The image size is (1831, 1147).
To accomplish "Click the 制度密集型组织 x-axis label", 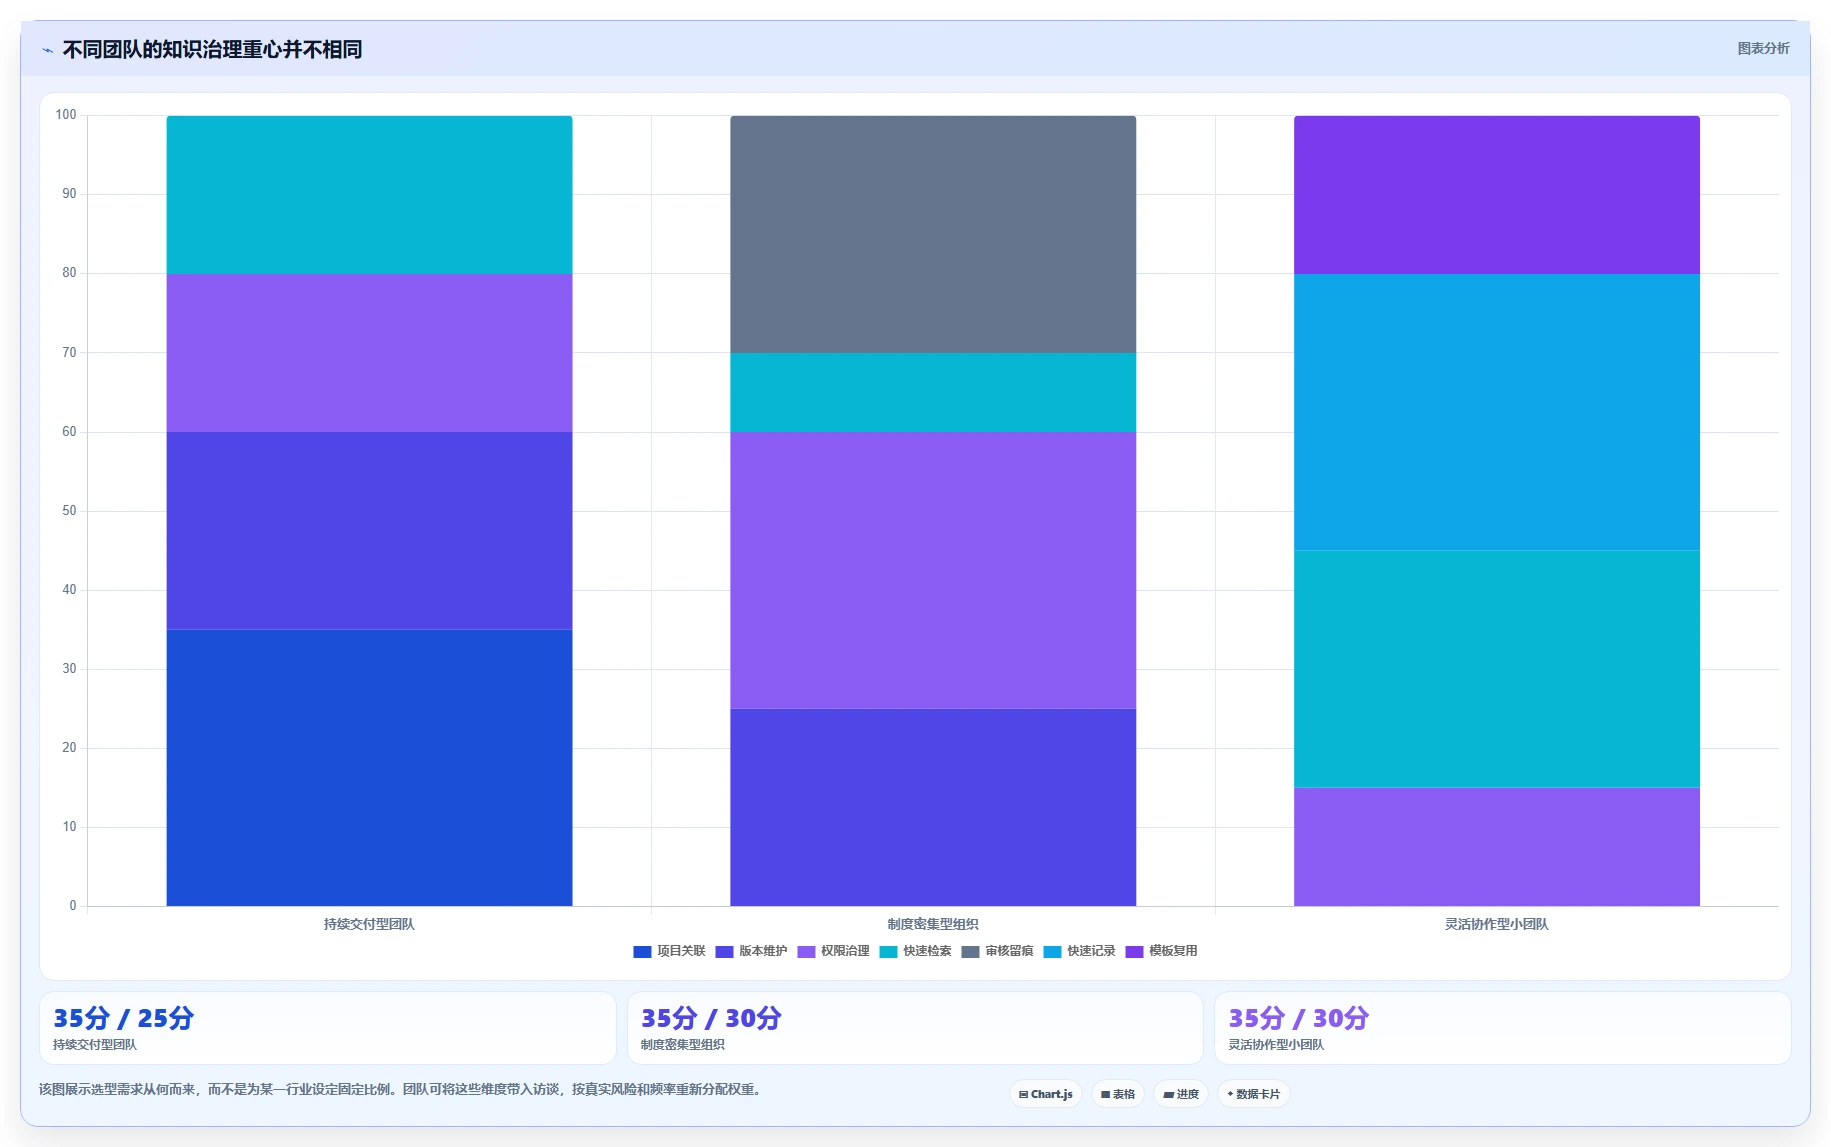I will tap(933, 924).
